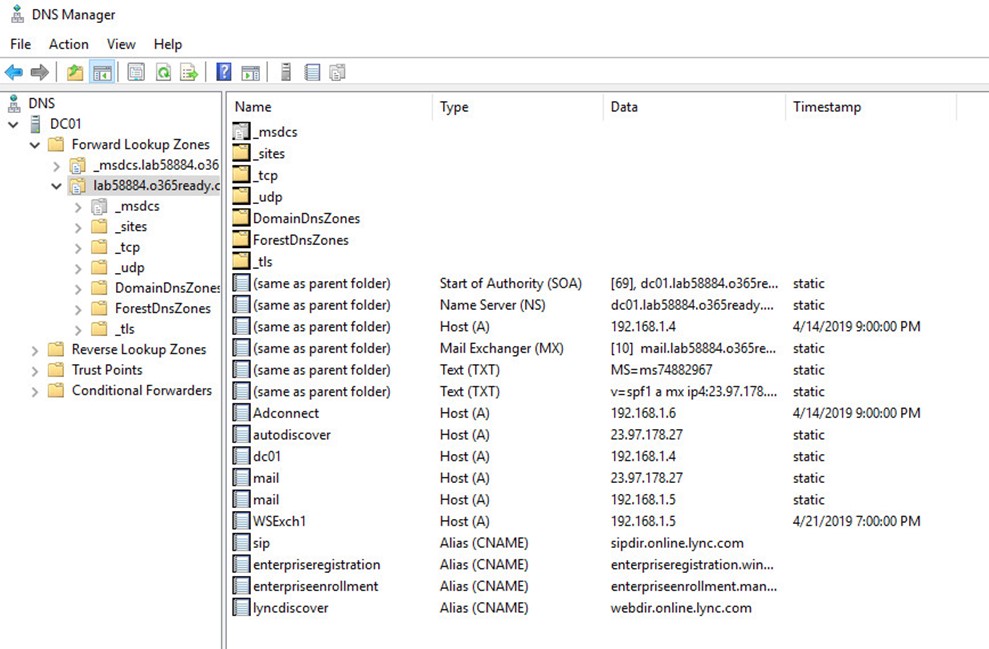Click the DC01 server icon in the tree
Image resolution: width=989 pixels, height=649 pixels.
tap(36, 124)
